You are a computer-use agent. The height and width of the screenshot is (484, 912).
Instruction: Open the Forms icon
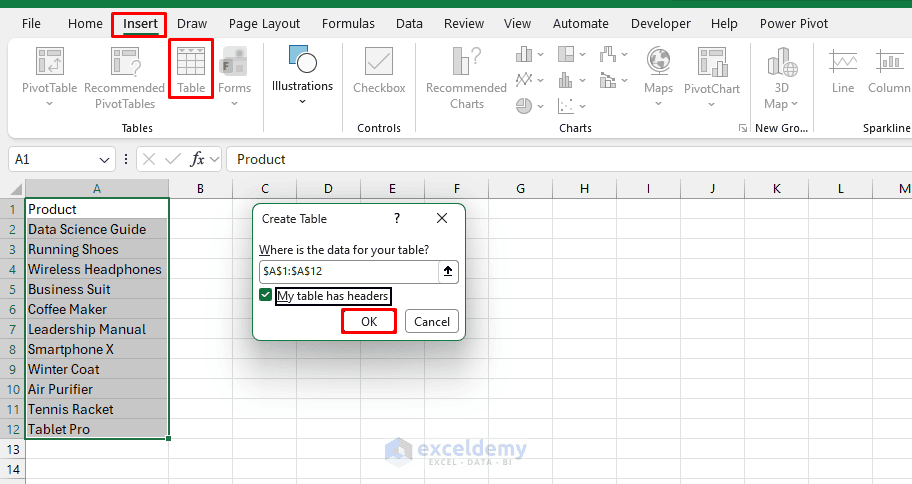[x=234, y=62]
